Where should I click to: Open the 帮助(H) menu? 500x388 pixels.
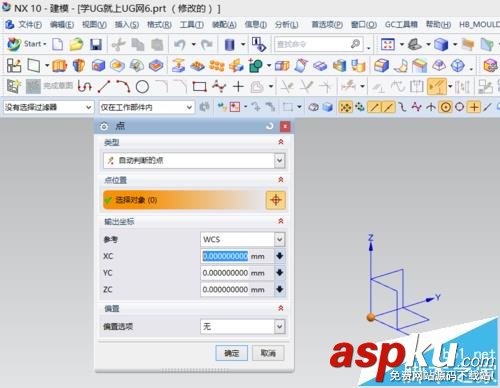(438, 25)
